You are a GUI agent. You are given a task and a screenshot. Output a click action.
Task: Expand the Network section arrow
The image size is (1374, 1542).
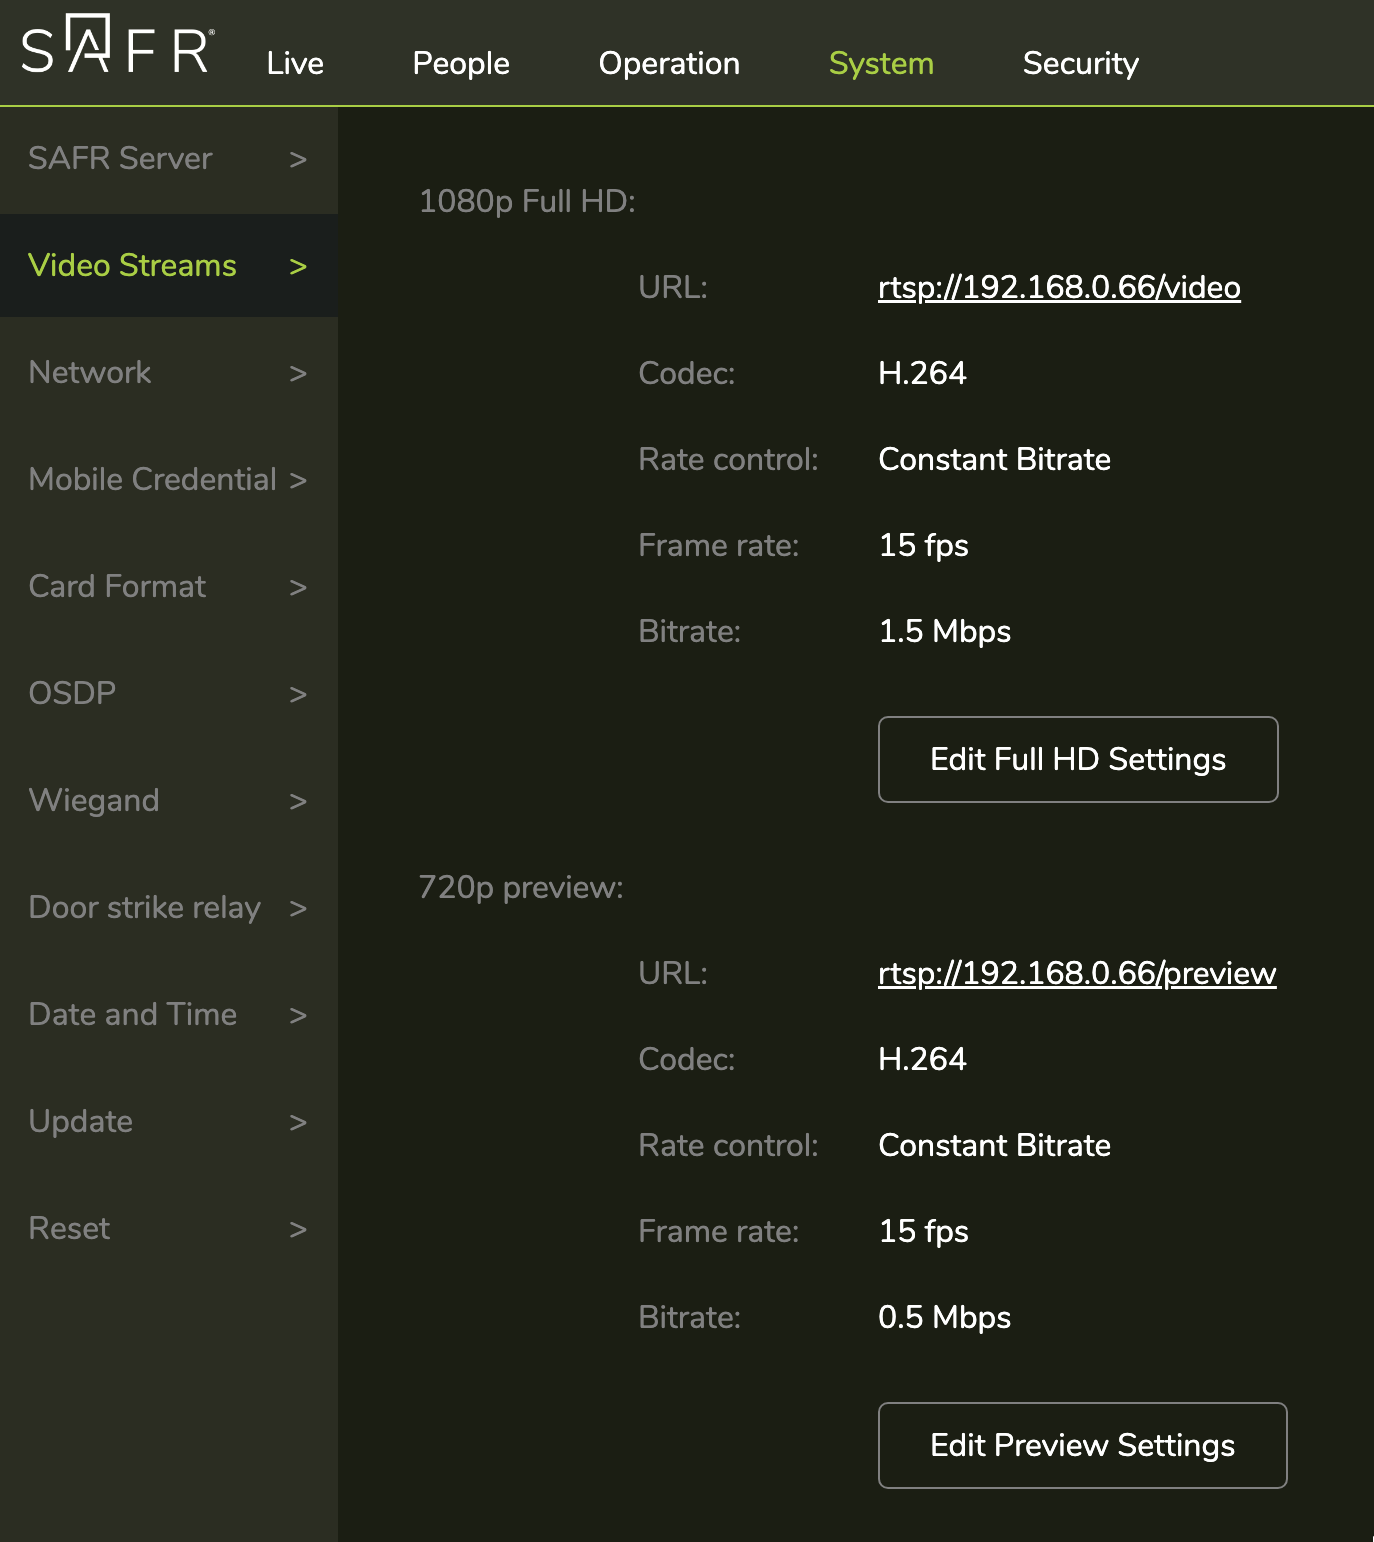click(297, 373)
